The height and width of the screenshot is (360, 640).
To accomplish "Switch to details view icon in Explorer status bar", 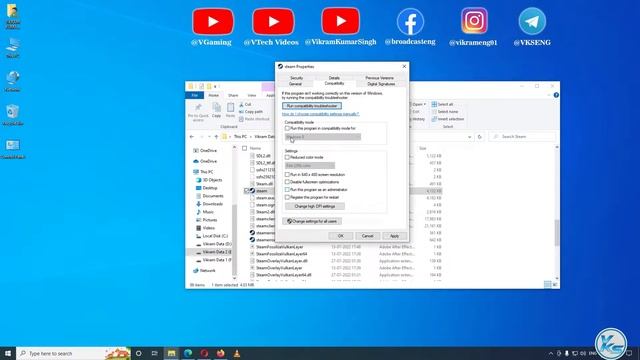I will pos(547,284).
